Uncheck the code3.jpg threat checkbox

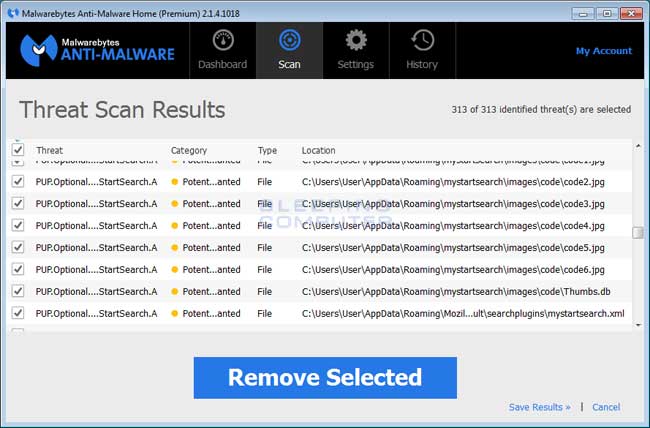pos(18,203)
